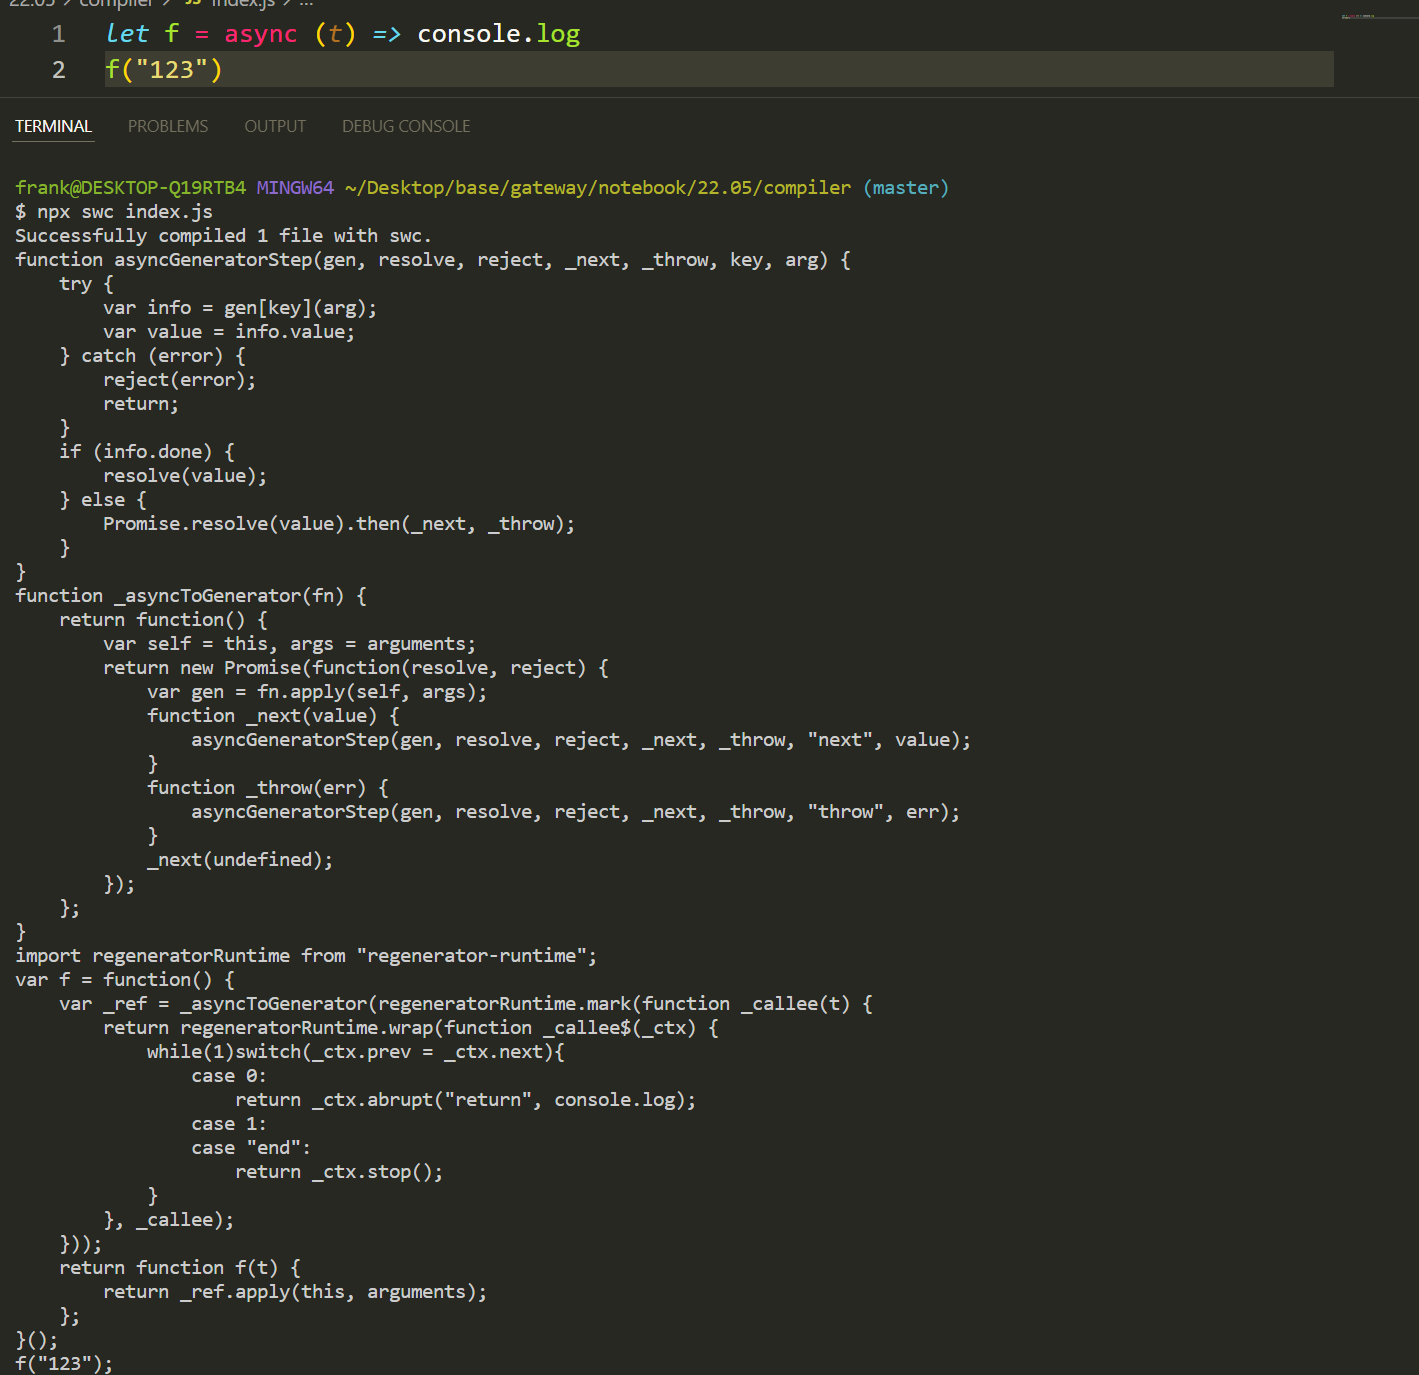Click the terminal prompt path ending in compiler
This screenshot has height=1375, width=1419.
(x=598, y=188)
